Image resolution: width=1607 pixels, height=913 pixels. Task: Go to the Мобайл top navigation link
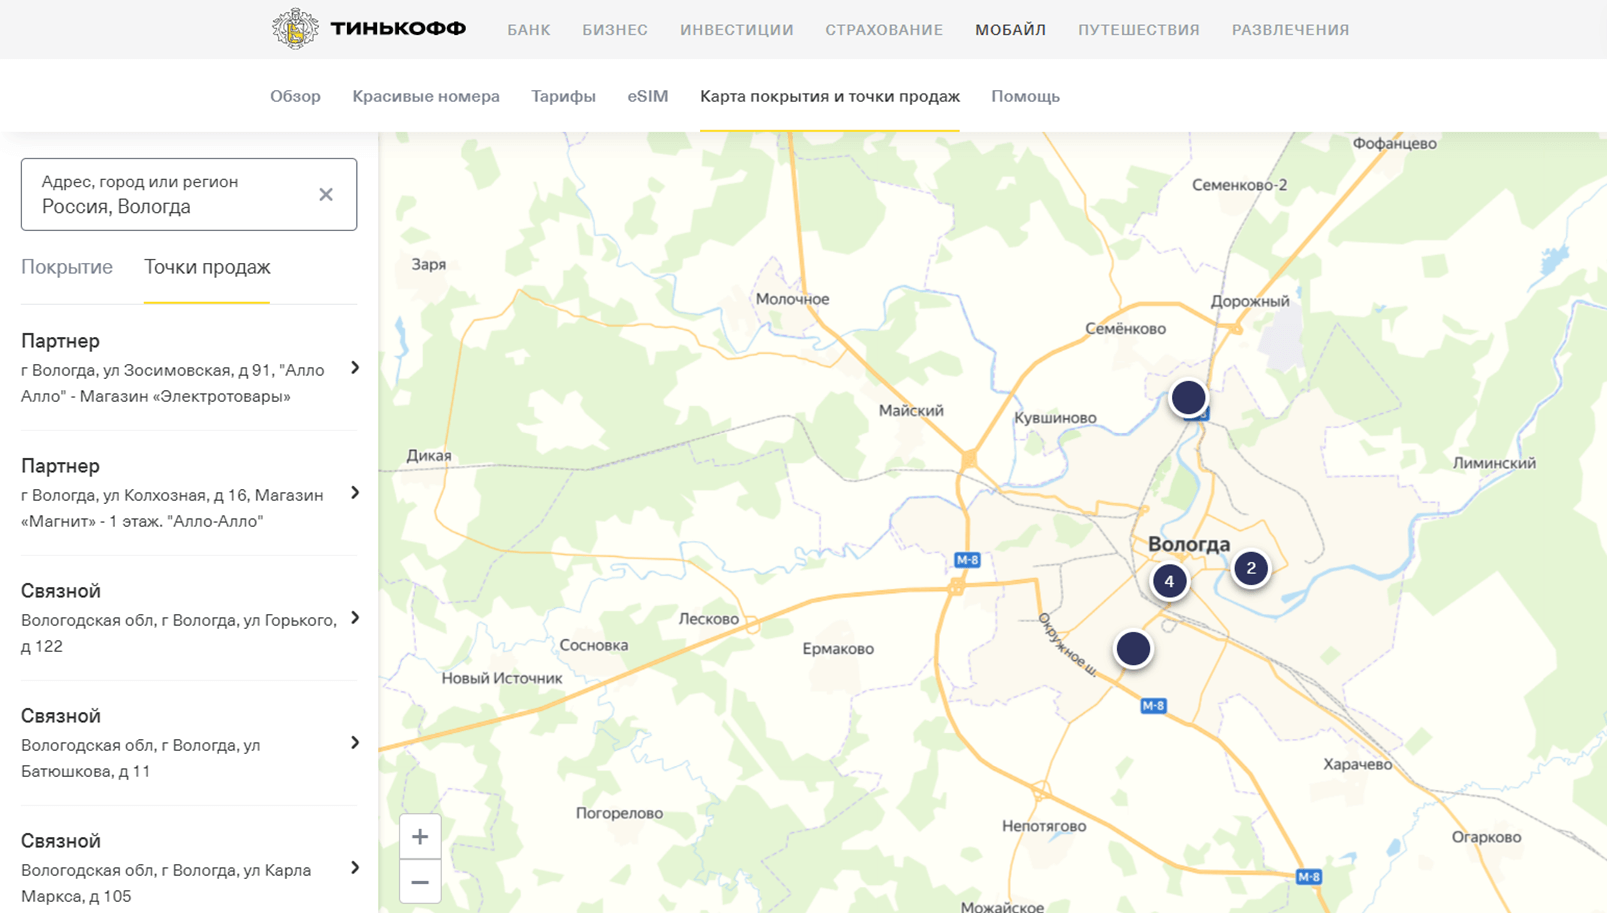pyautogui.click(x=1010, y=30)
